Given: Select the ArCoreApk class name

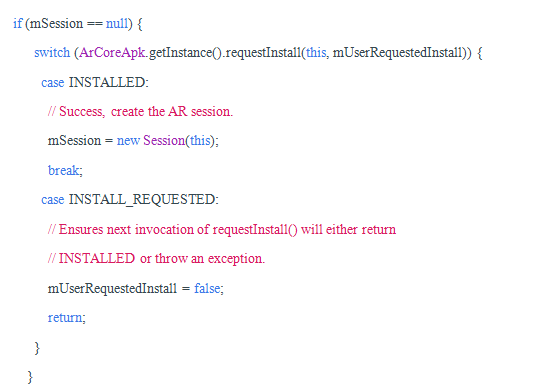Looking at the screenshot, I should coord(112,53).
